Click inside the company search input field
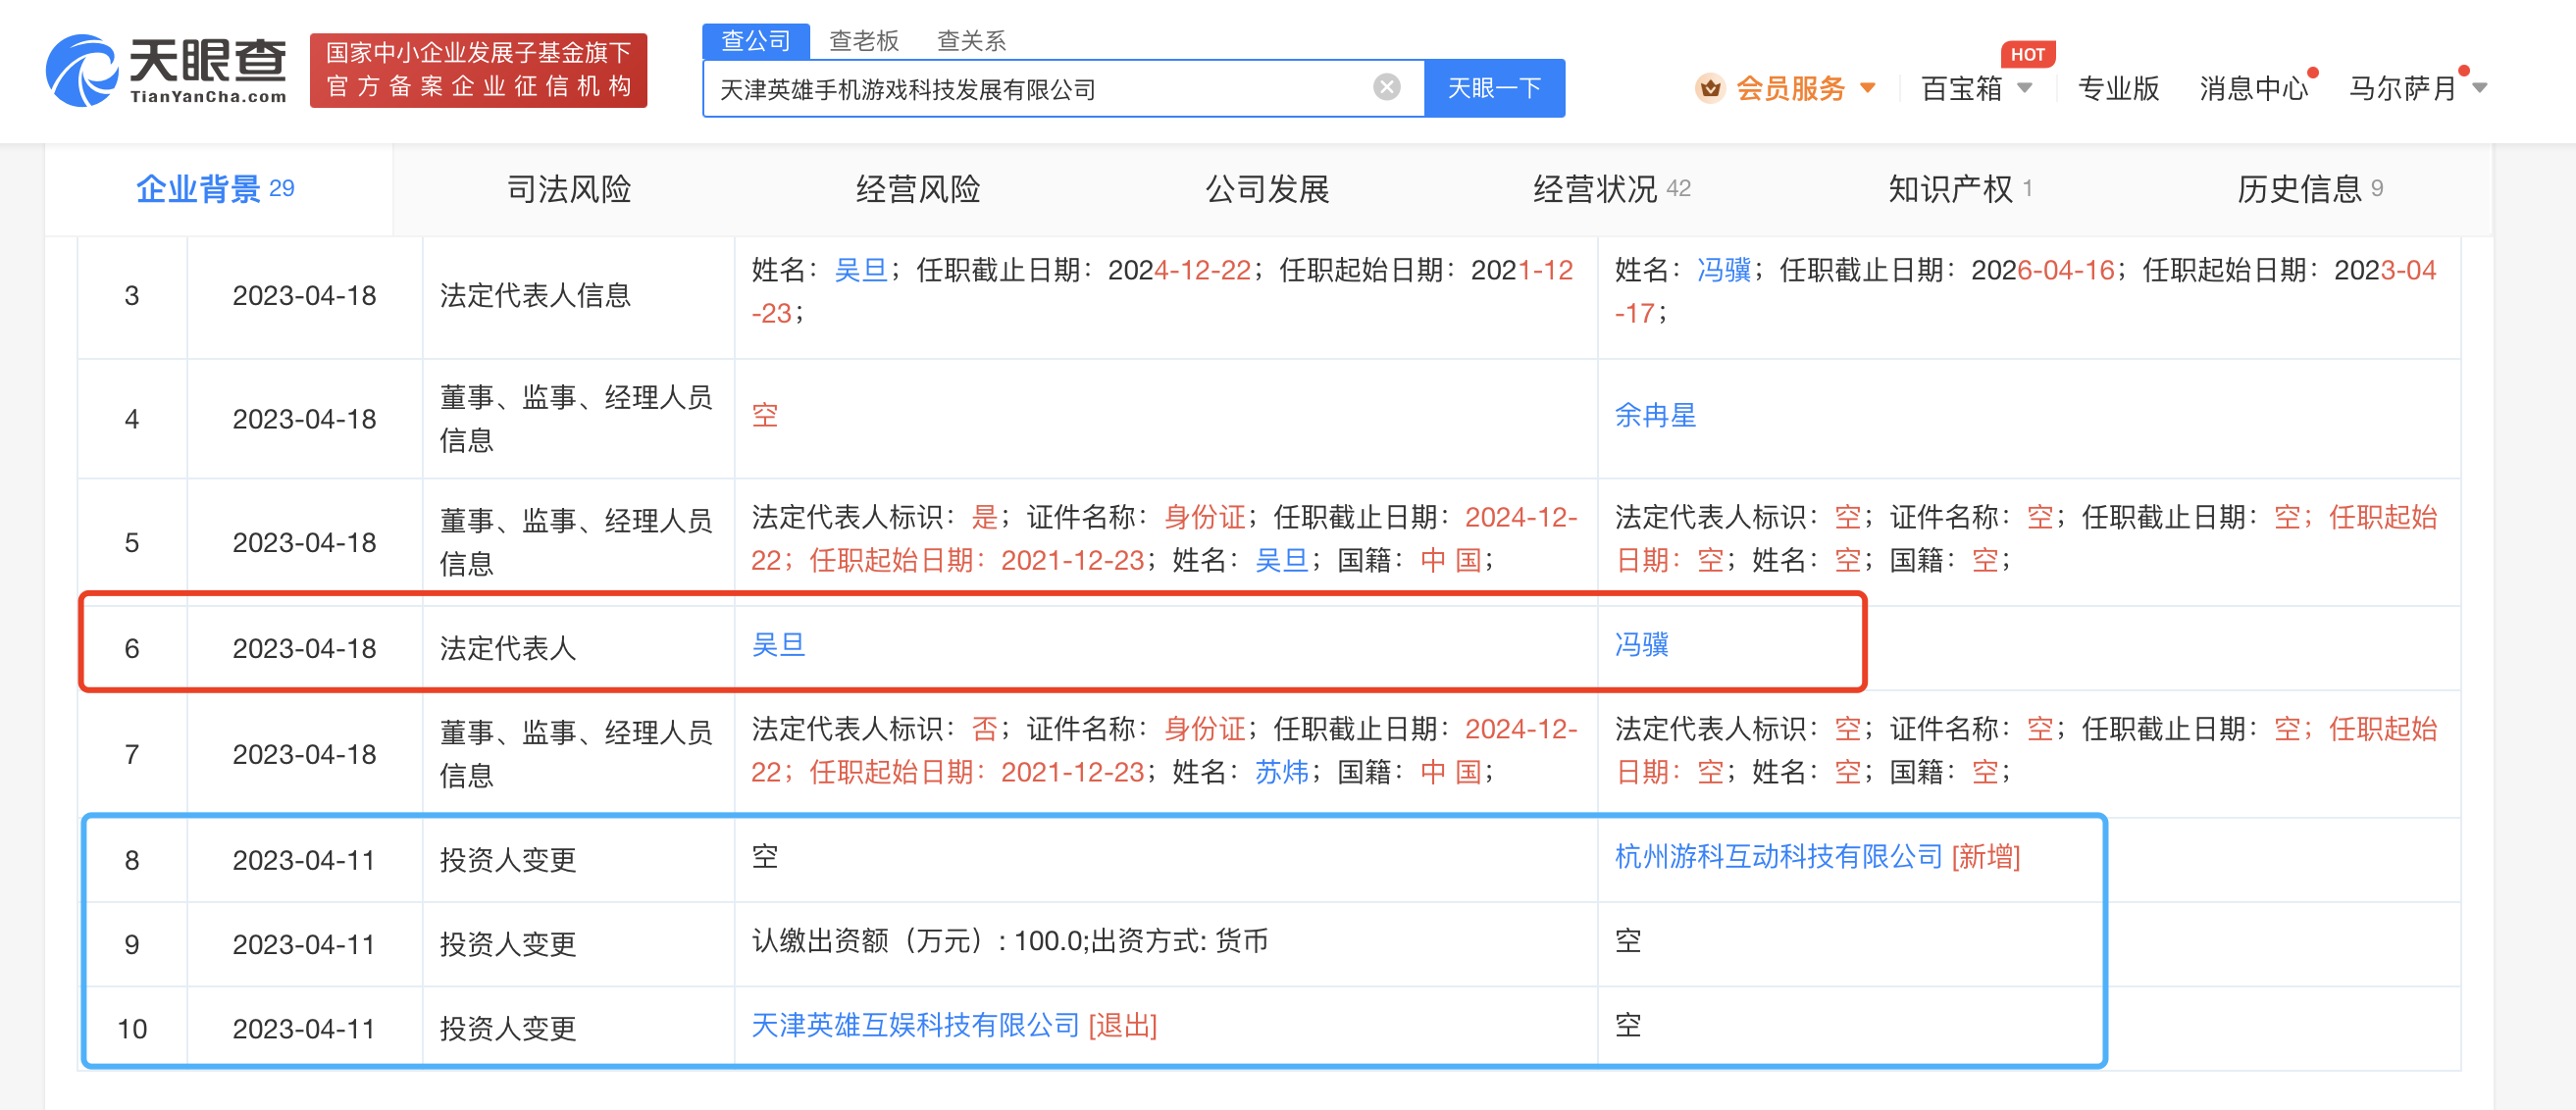2576x1110 pixels. (1000, 88)
